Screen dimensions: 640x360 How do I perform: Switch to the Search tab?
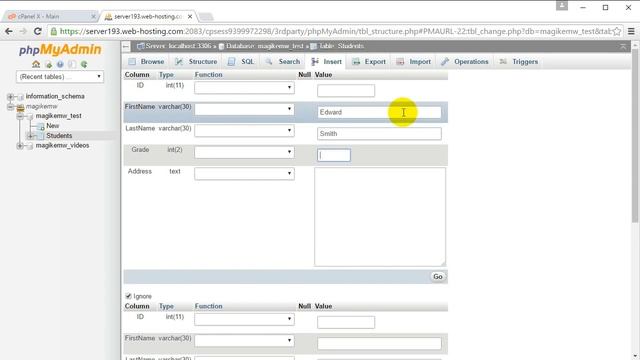282,62
